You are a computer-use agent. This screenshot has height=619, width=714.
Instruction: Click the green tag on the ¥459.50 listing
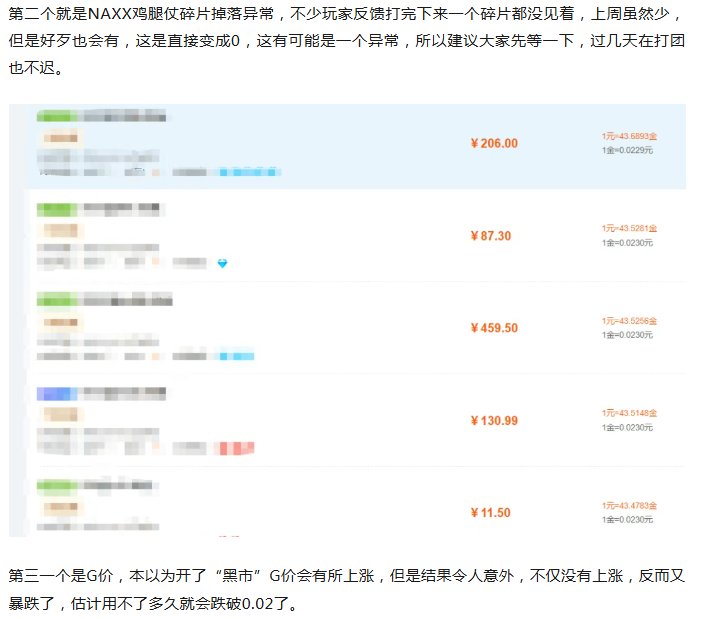[x=58, y=300]
